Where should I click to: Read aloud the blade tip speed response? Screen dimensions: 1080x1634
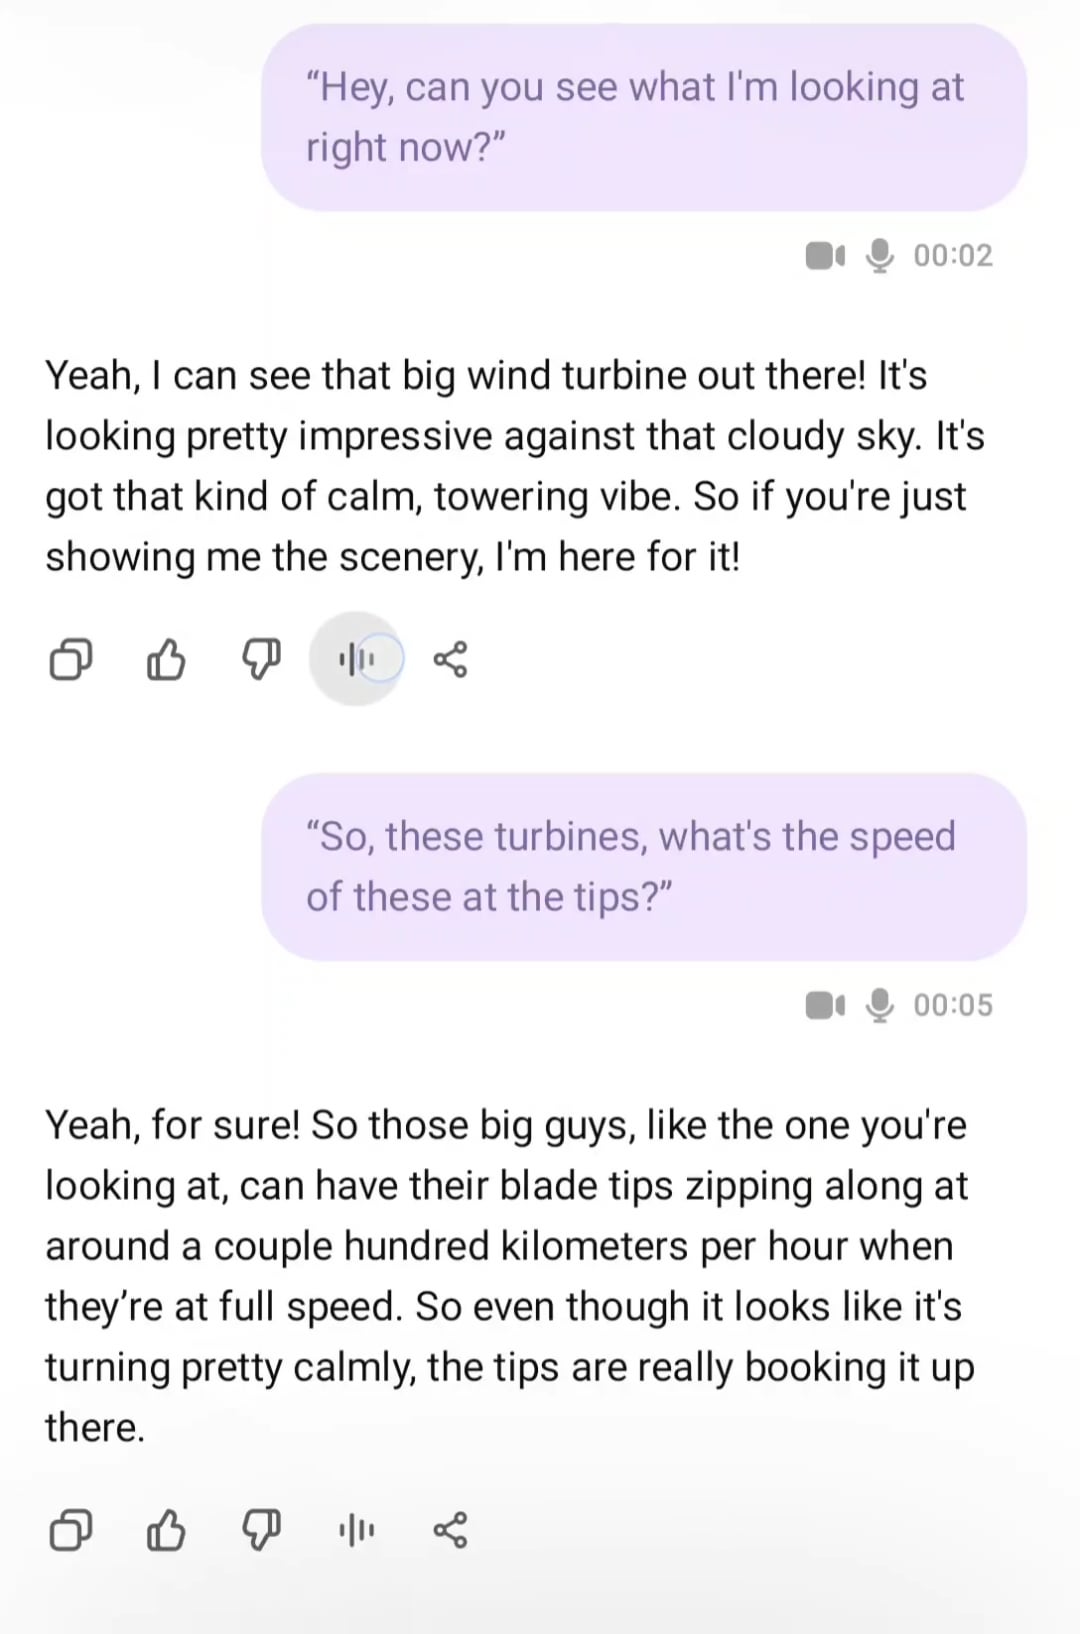coord(357,1530)
